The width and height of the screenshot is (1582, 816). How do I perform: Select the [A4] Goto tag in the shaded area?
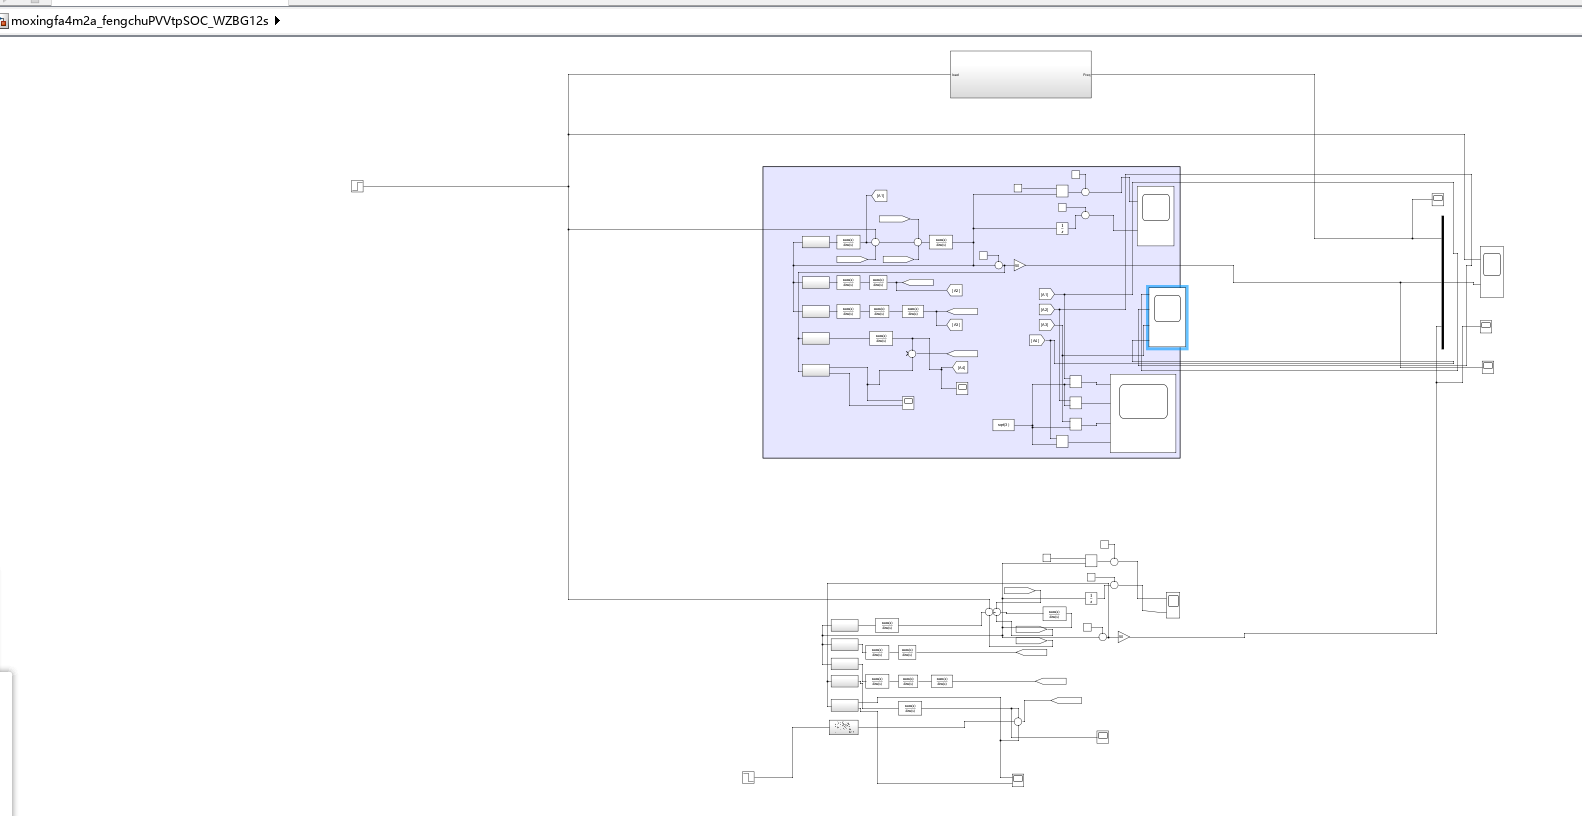[x=961, y=367]
